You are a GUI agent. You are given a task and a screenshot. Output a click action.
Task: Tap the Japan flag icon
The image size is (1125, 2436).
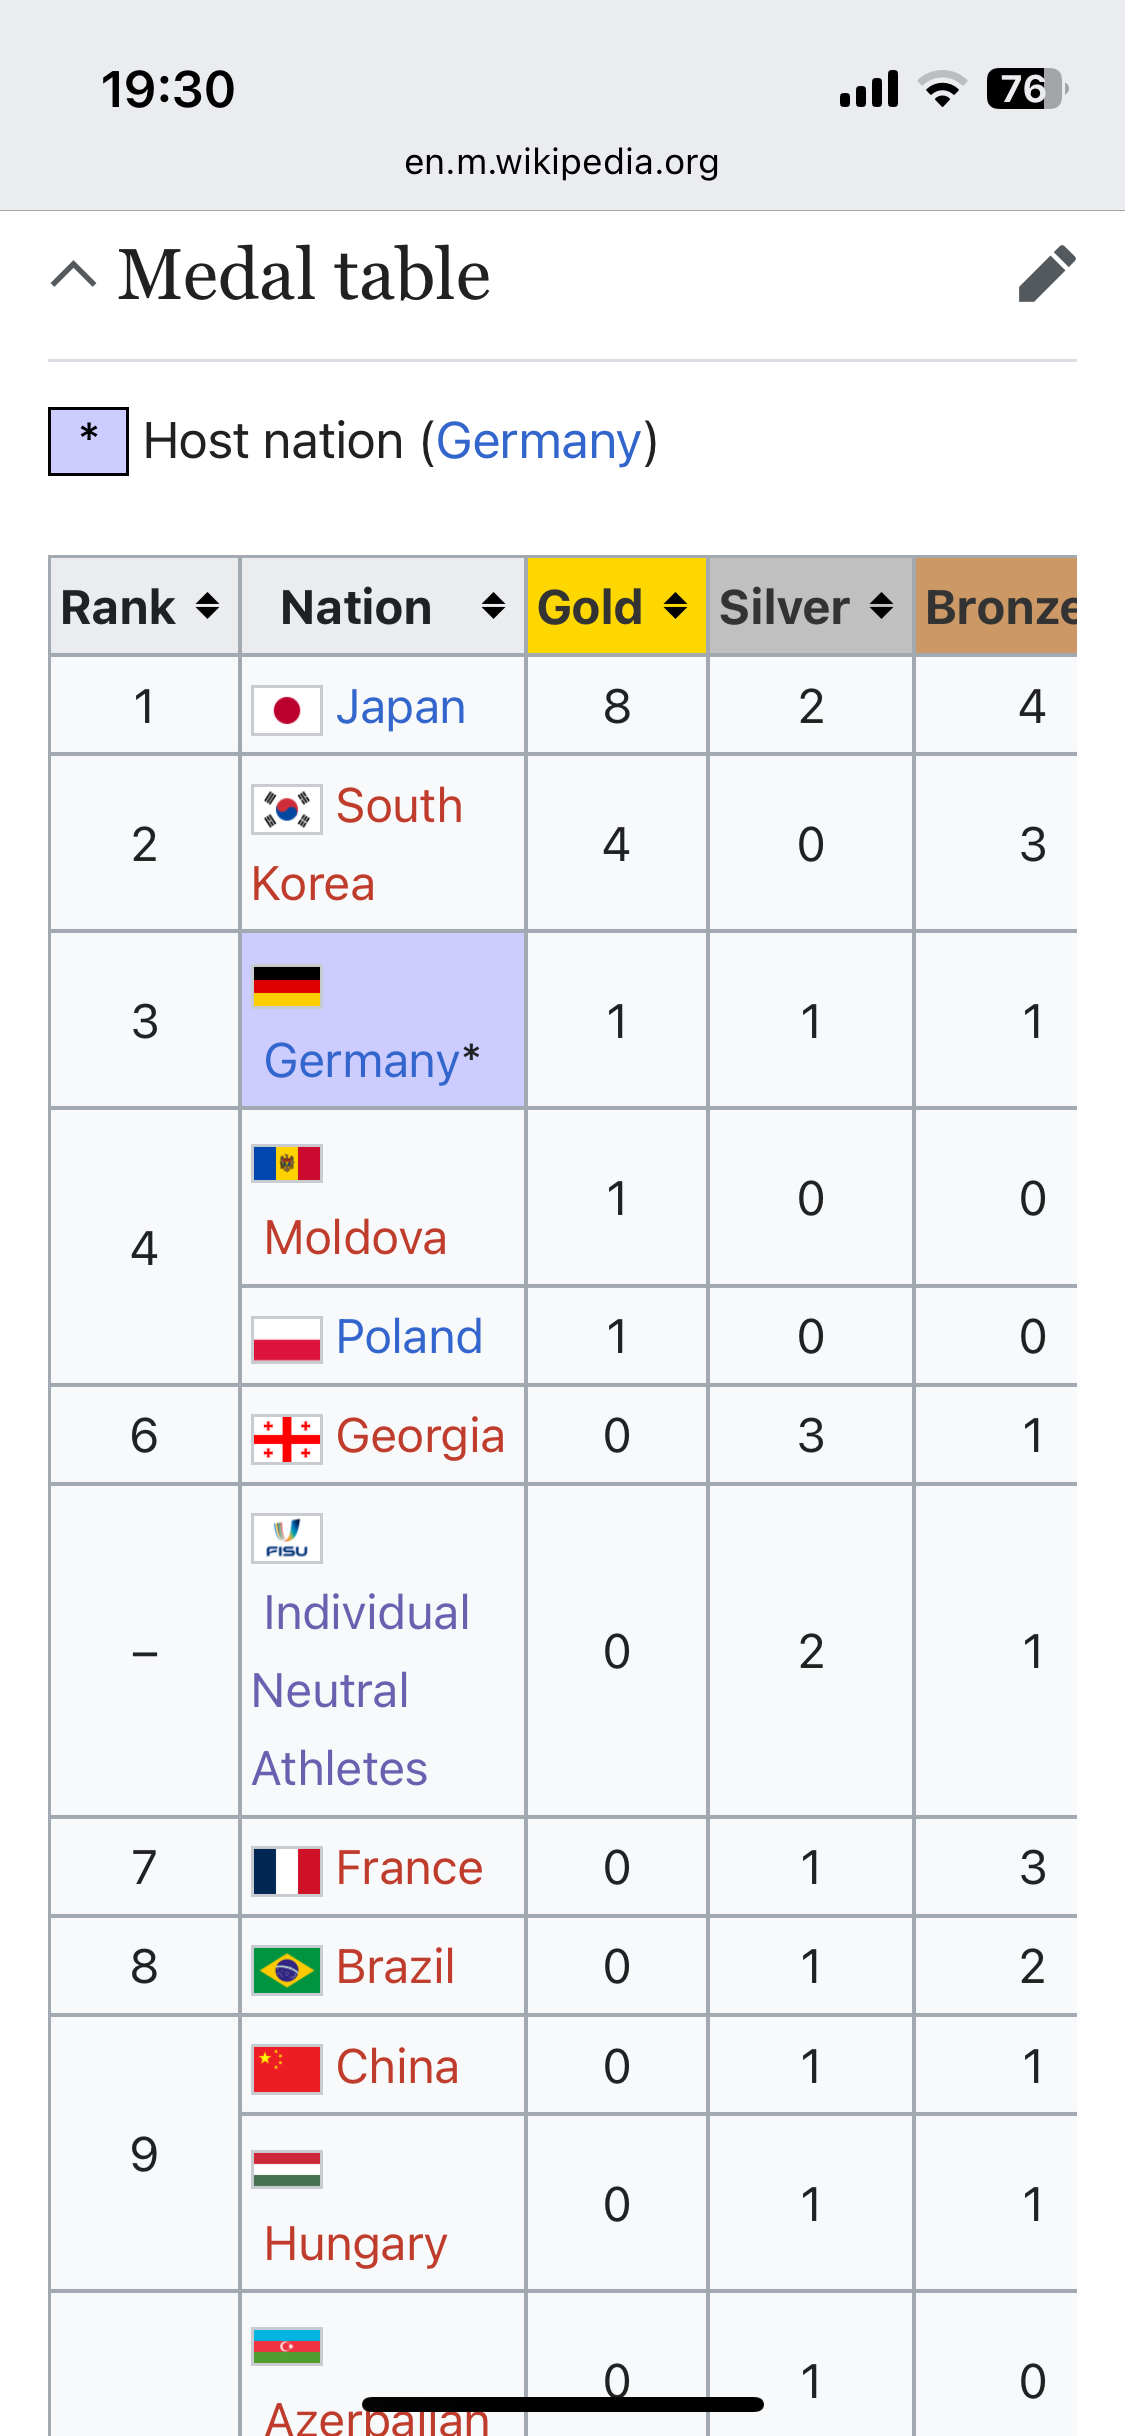click(287, 710)
